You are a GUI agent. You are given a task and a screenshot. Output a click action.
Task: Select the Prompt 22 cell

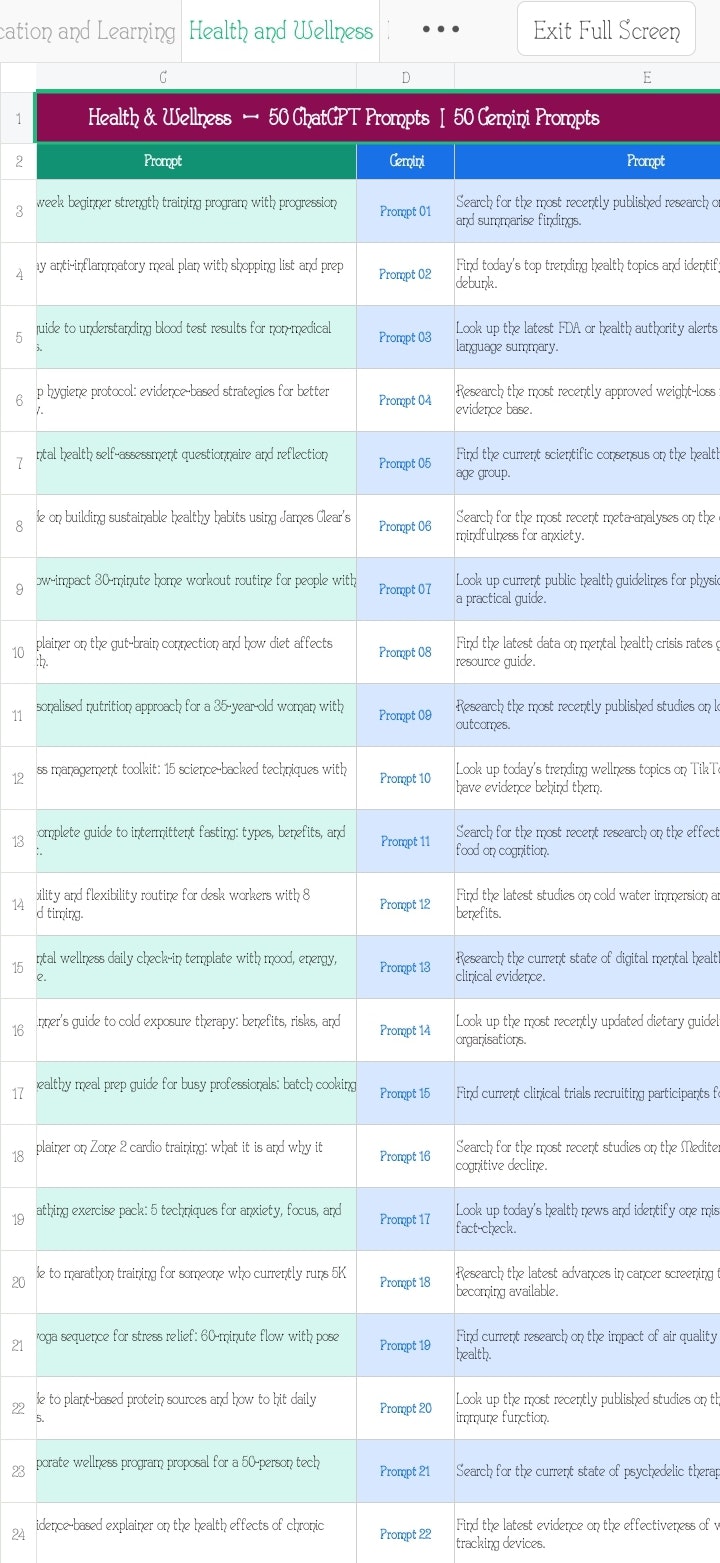[404, 1534]
